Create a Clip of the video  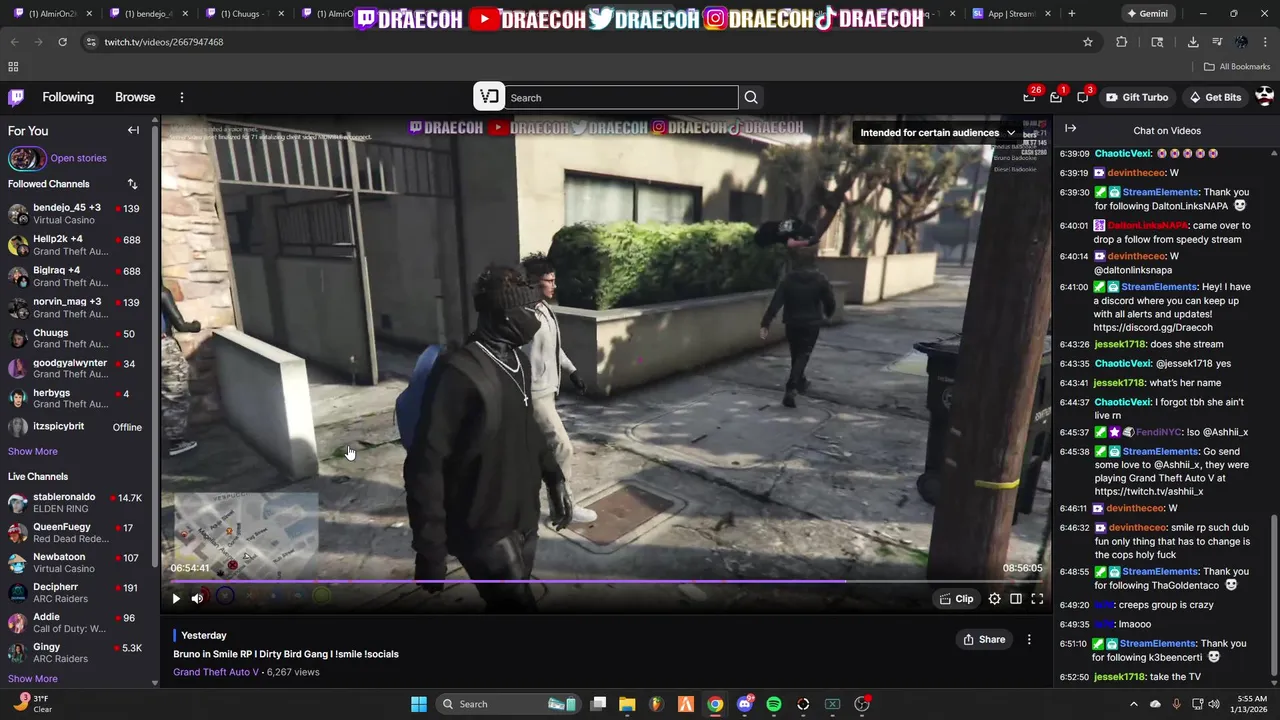956,598
